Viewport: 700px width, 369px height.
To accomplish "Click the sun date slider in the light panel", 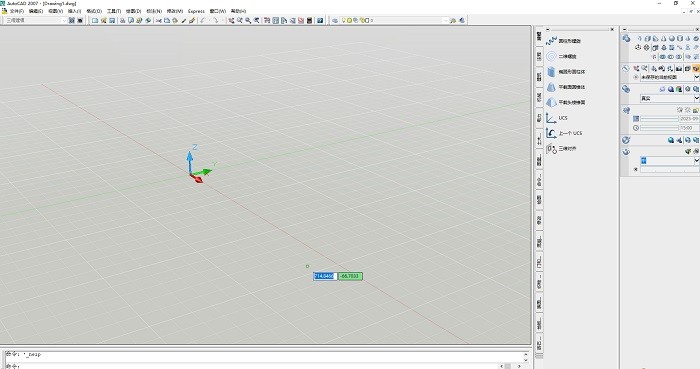I will [659, 119].
